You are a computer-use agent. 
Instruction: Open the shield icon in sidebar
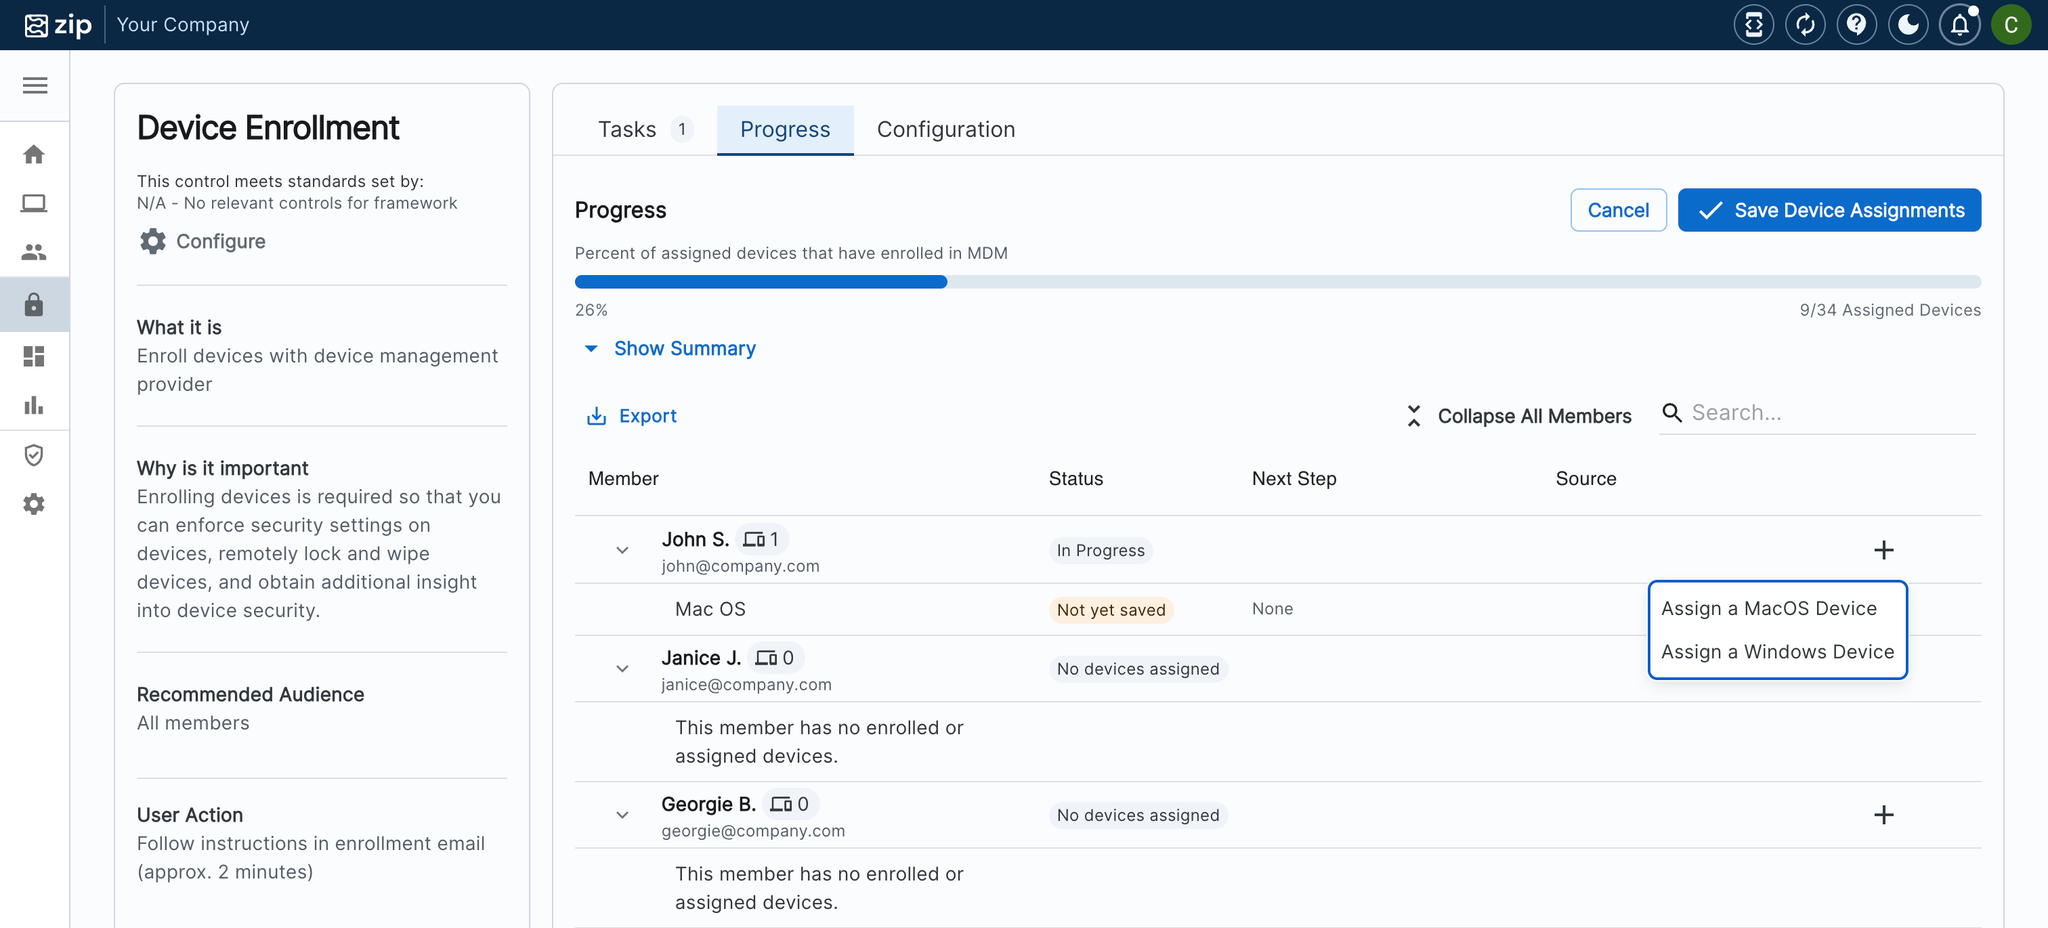[34, 455]
